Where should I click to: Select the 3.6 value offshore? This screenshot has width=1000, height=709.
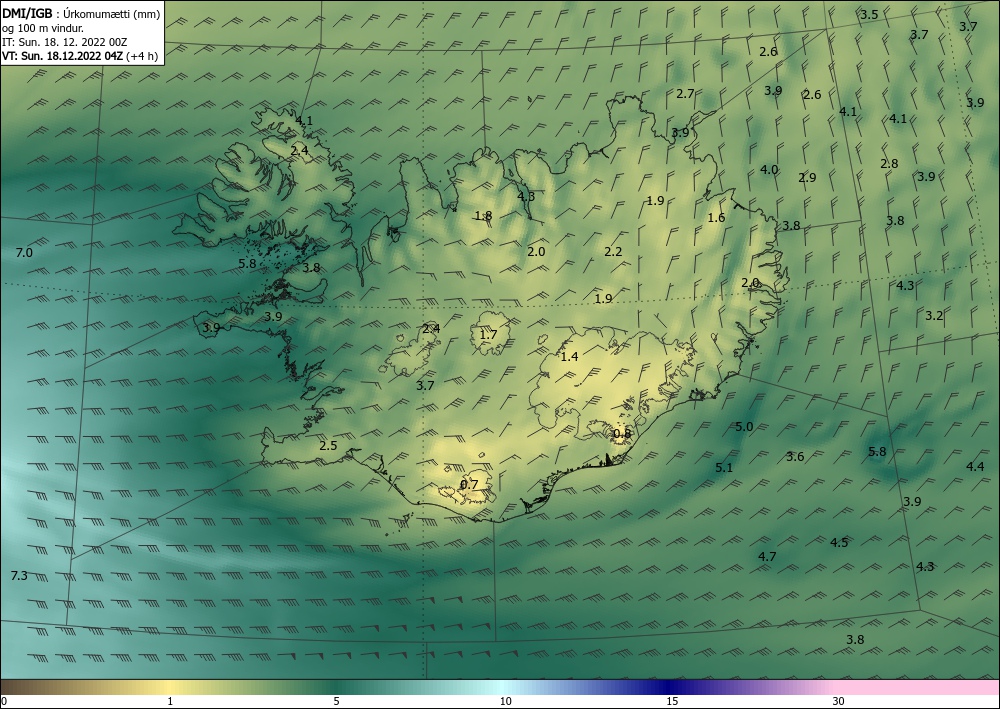pos(795,457)
